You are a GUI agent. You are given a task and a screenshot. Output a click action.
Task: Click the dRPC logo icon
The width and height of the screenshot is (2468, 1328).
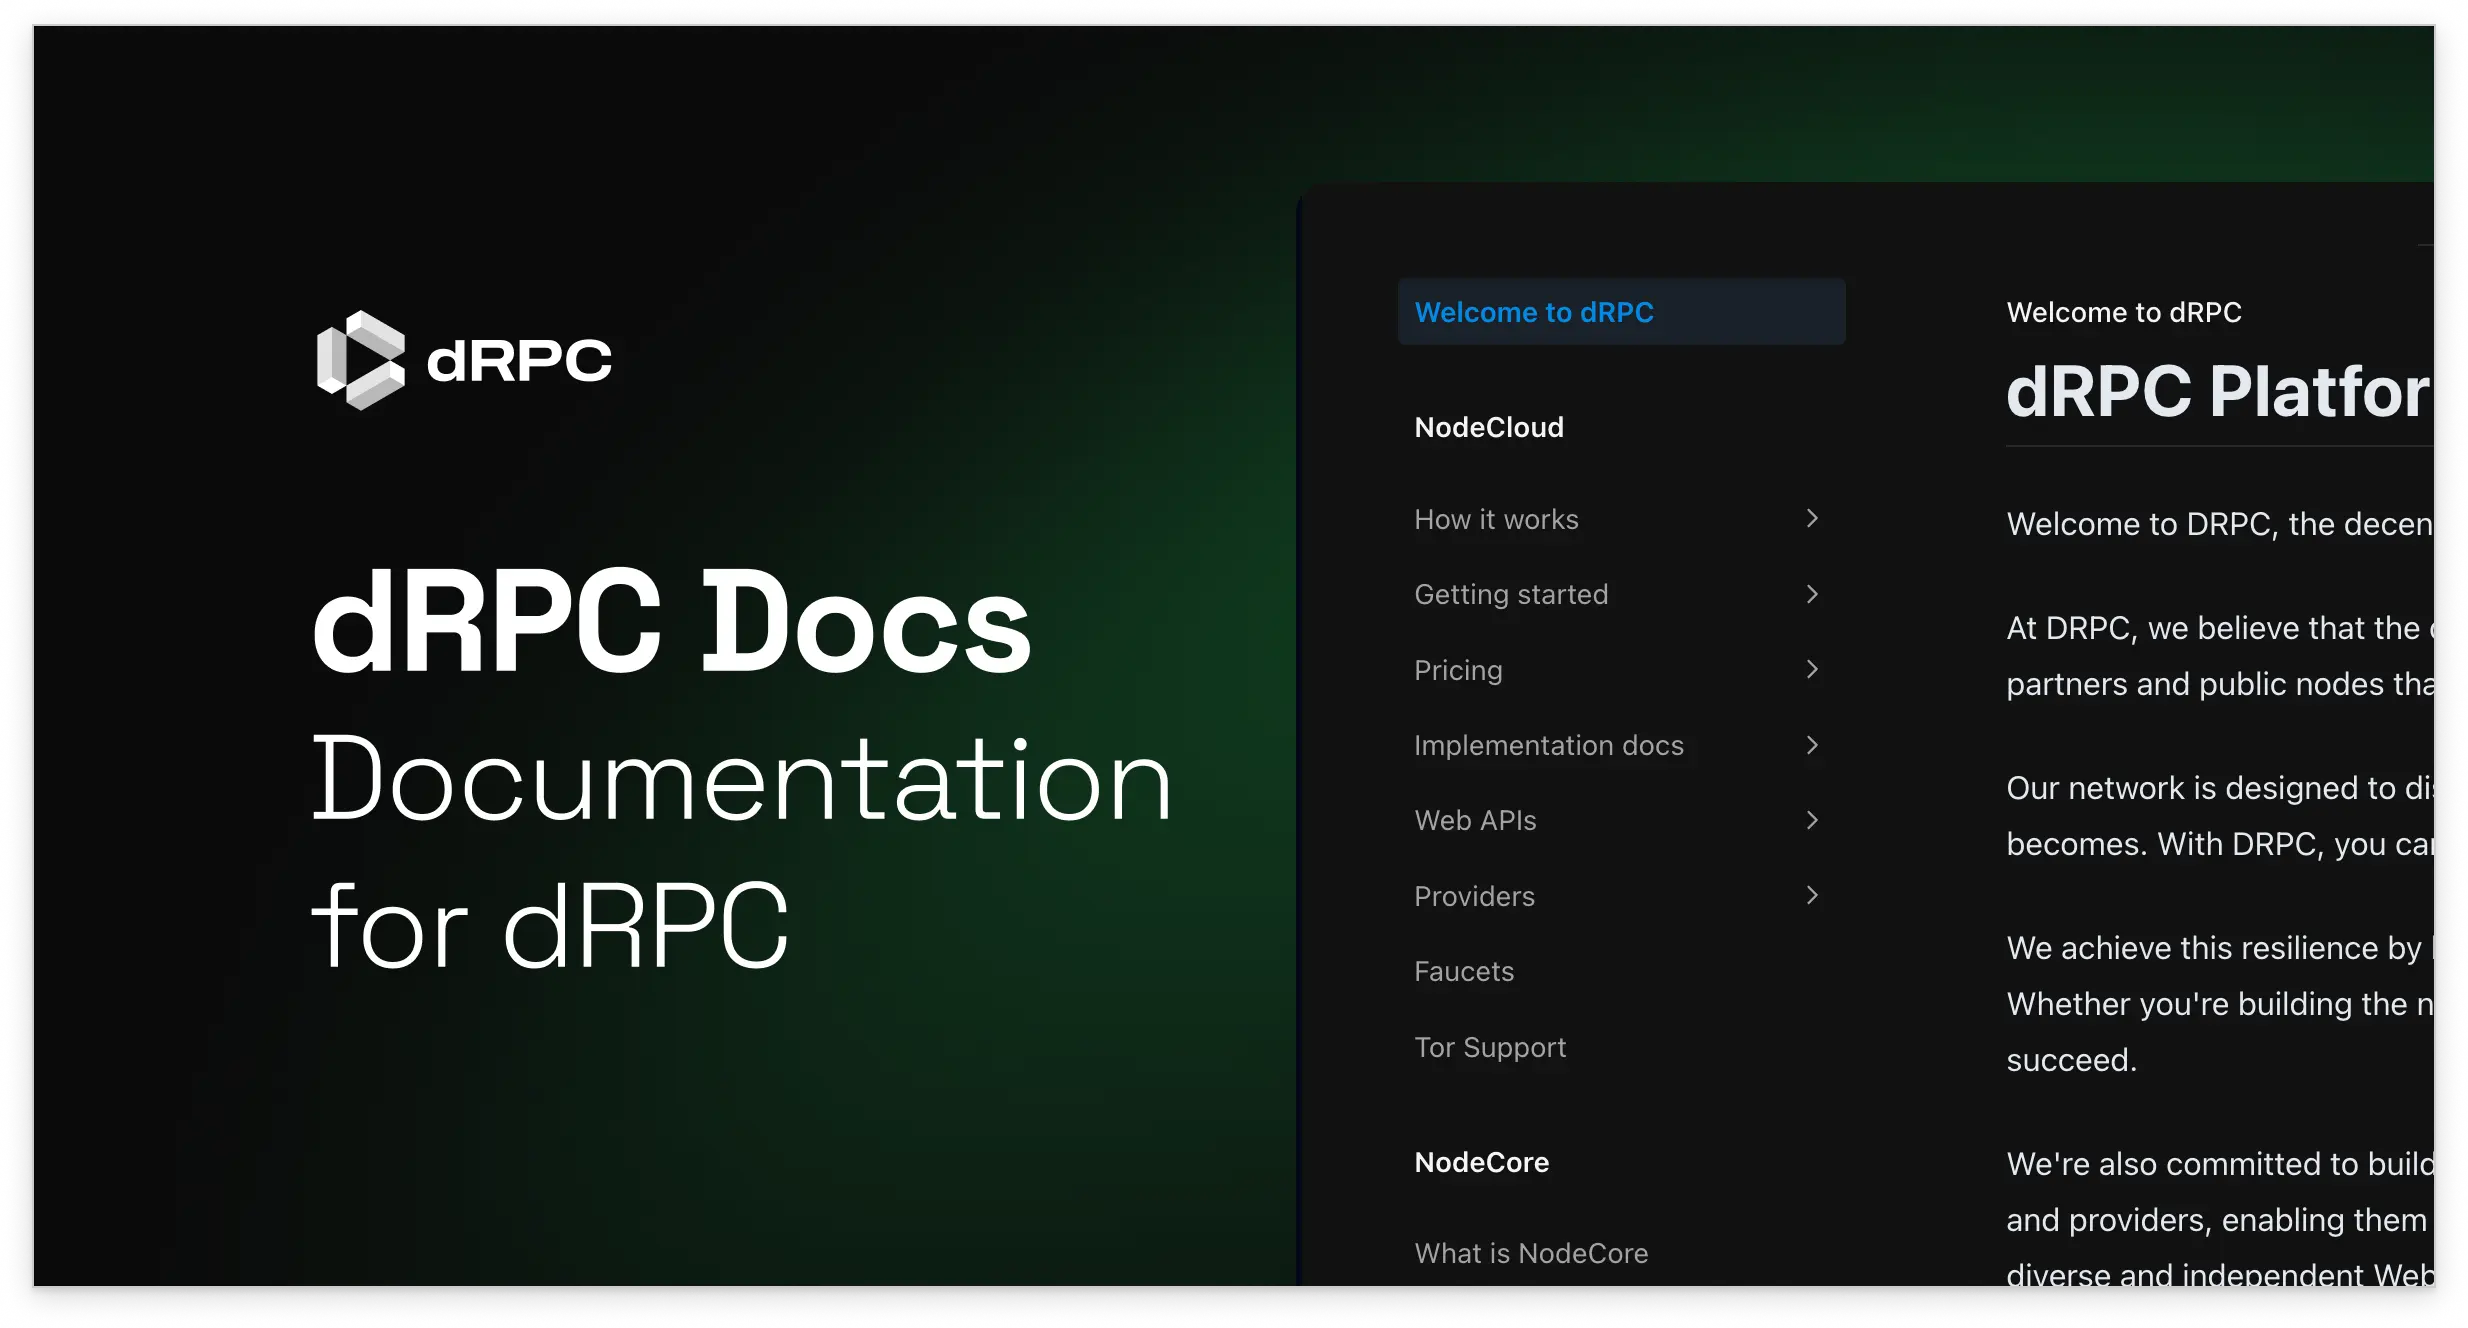click(x=362, y=358)
